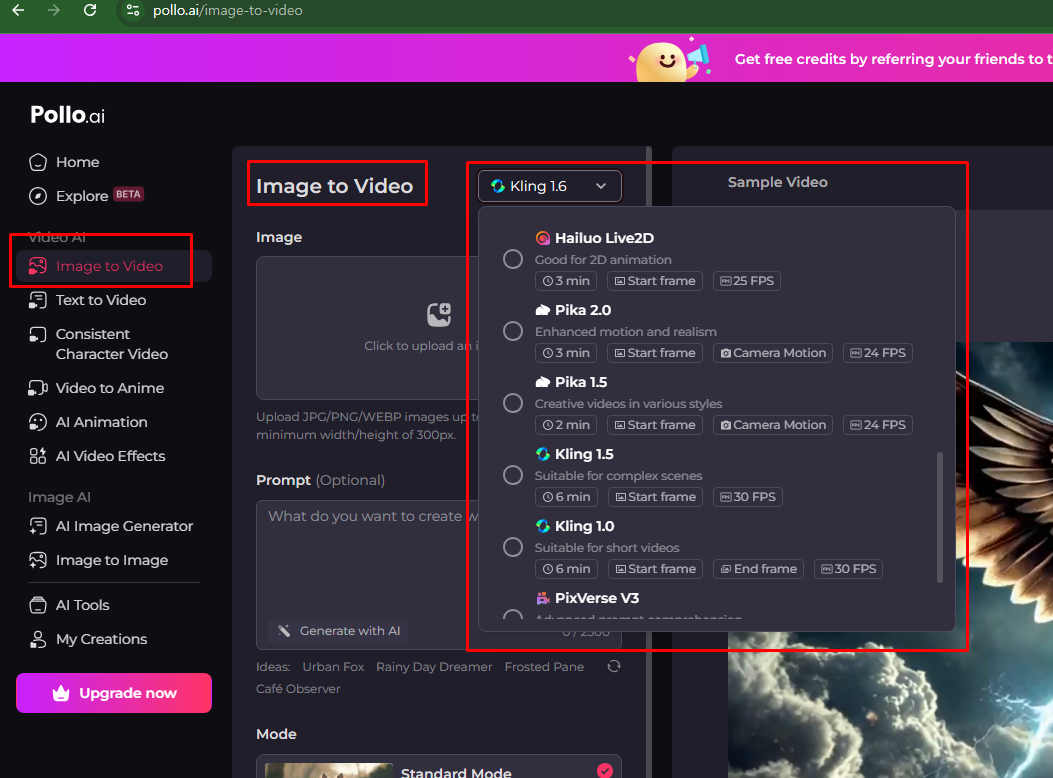Use the Rainy Day Dreamer idea
Image resolution: width=1053 pixels, height=778 pixels.
point(434,667)
